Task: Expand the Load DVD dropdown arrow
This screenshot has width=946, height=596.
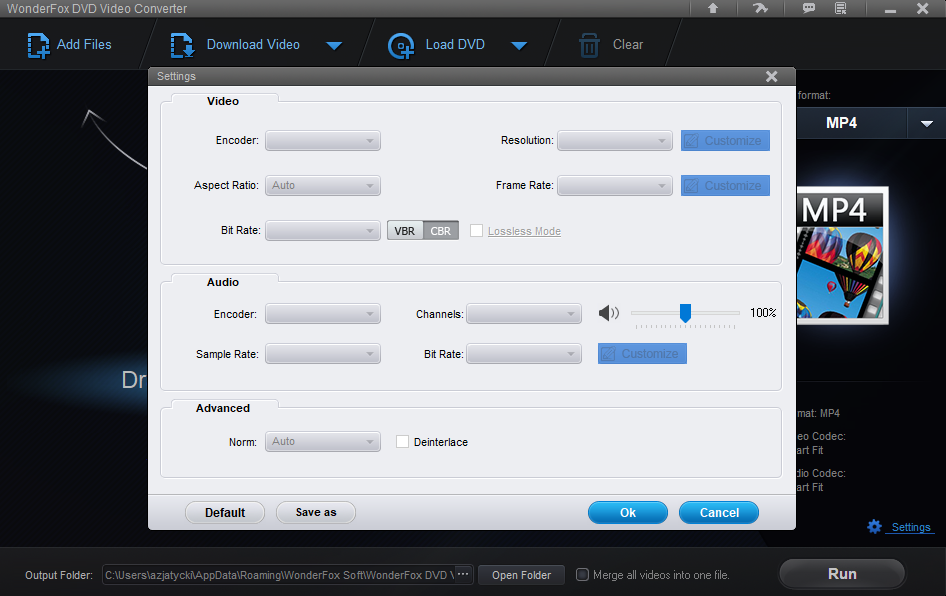Action: pos(519,46)
